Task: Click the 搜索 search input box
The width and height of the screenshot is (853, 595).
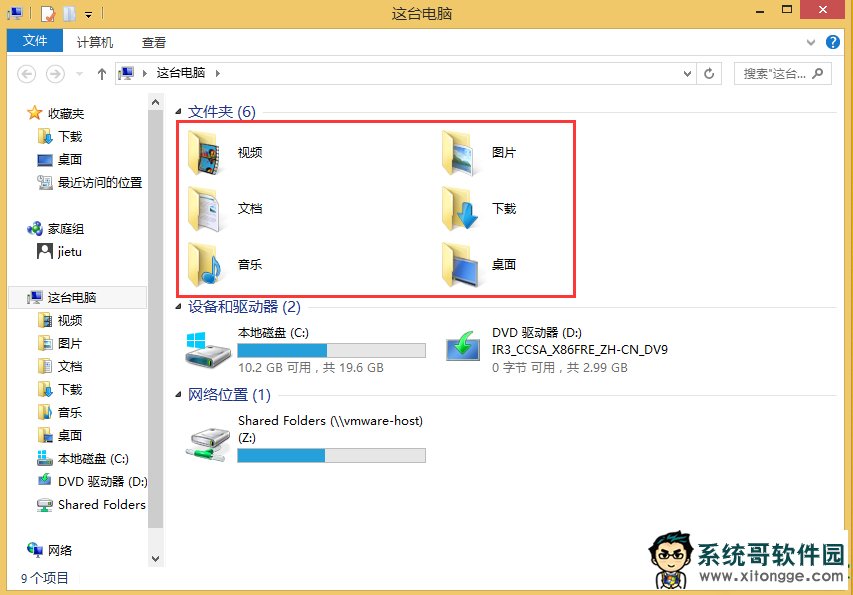Action: [x=782, y=73]
